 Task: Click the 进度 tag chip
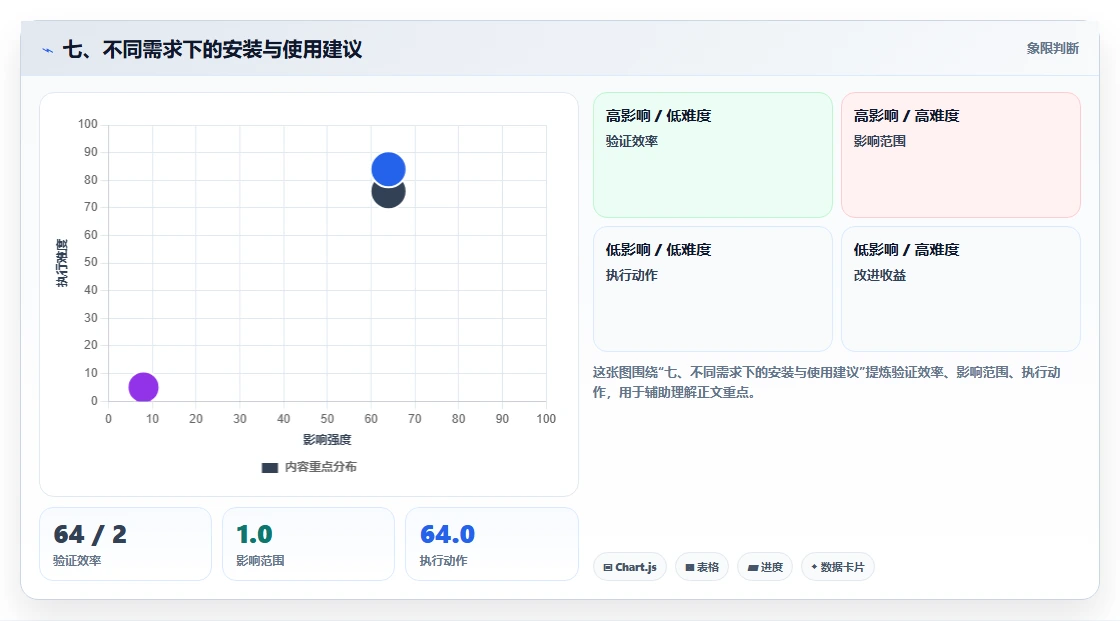coord(765,567)
